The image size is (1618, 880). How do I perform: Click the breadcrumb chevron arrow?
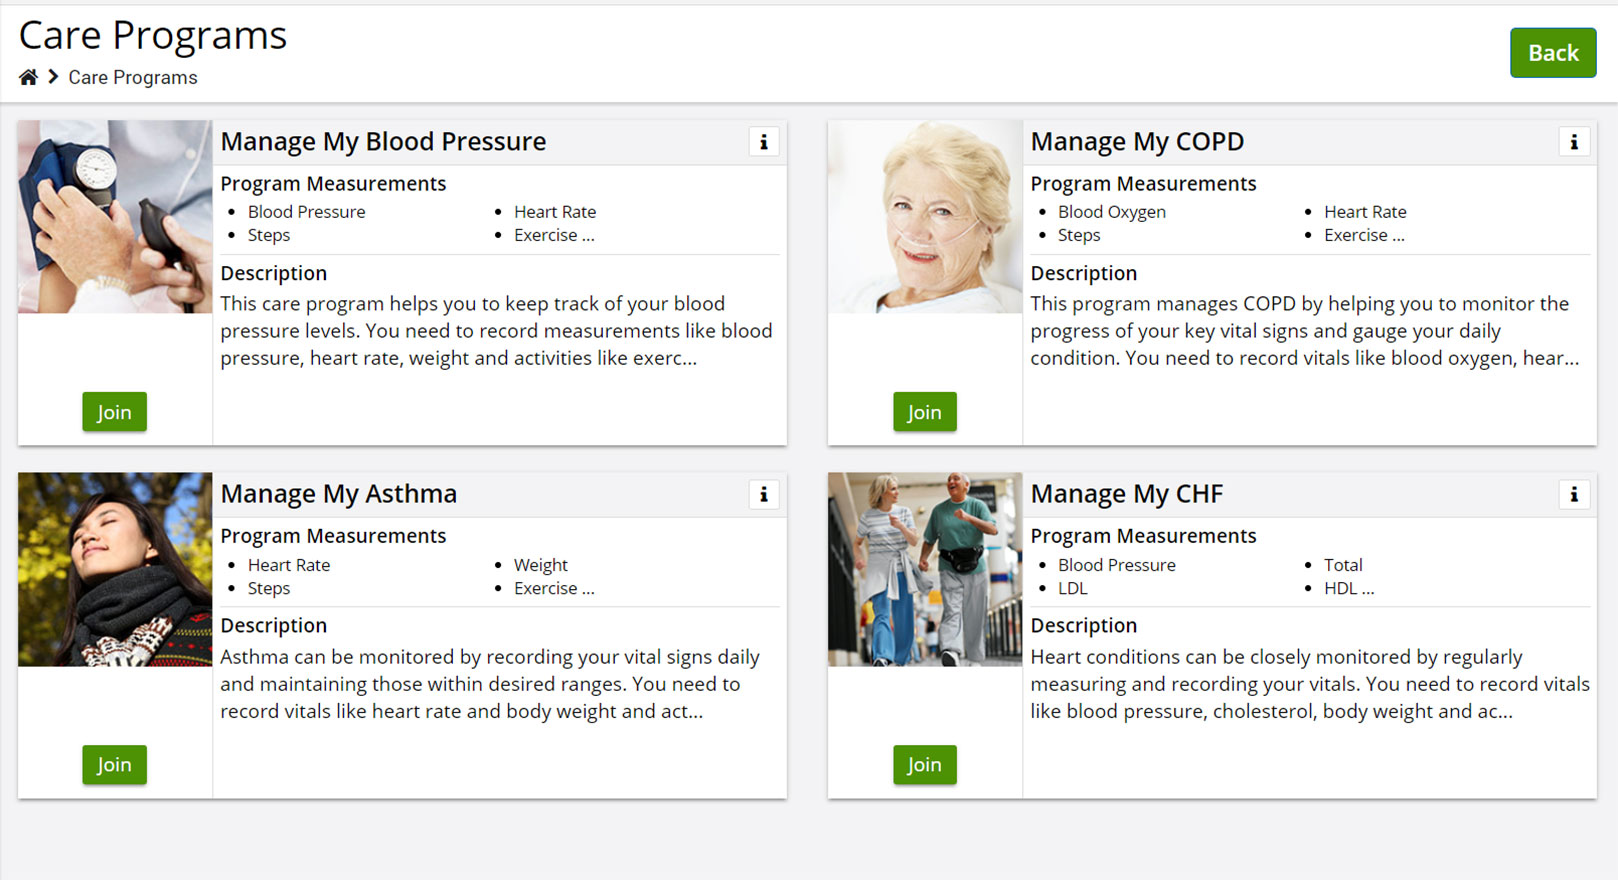pyautogui.click(x=53, y=77)
